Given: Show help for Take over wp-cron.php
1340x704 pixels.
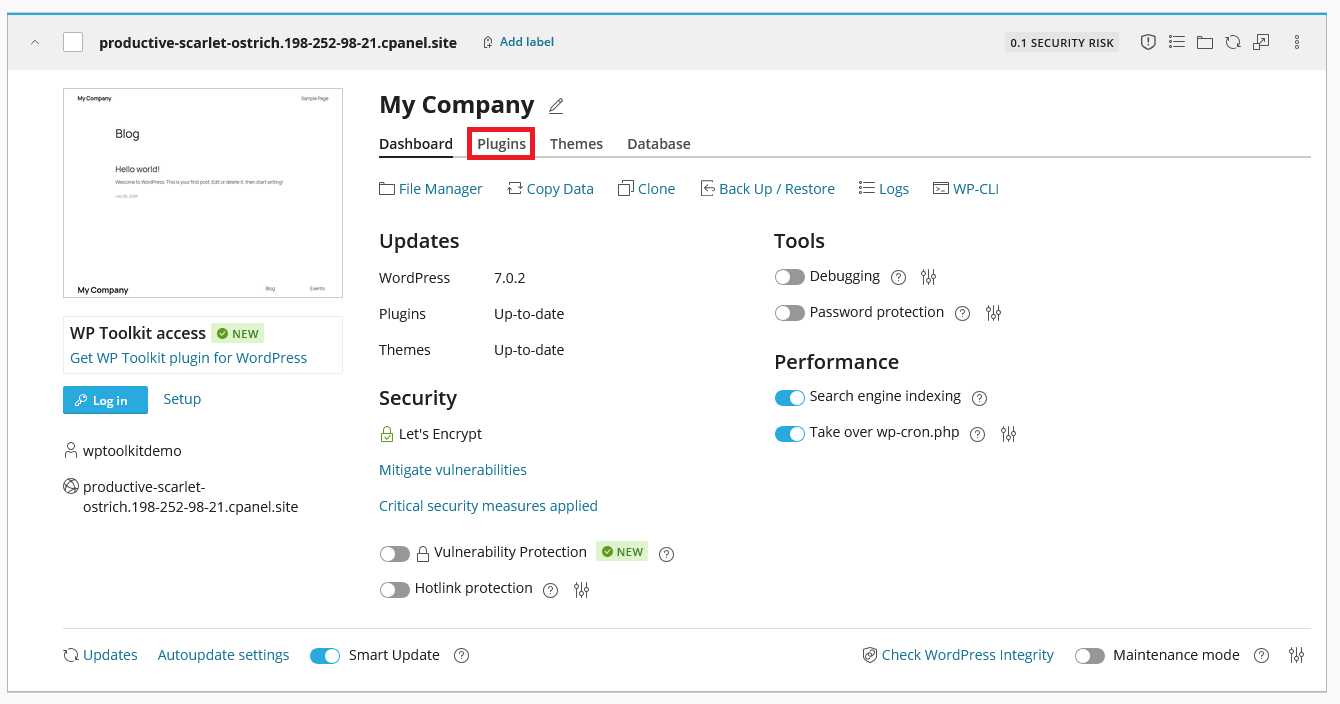Looking at the screenshot, I should 978,434.
